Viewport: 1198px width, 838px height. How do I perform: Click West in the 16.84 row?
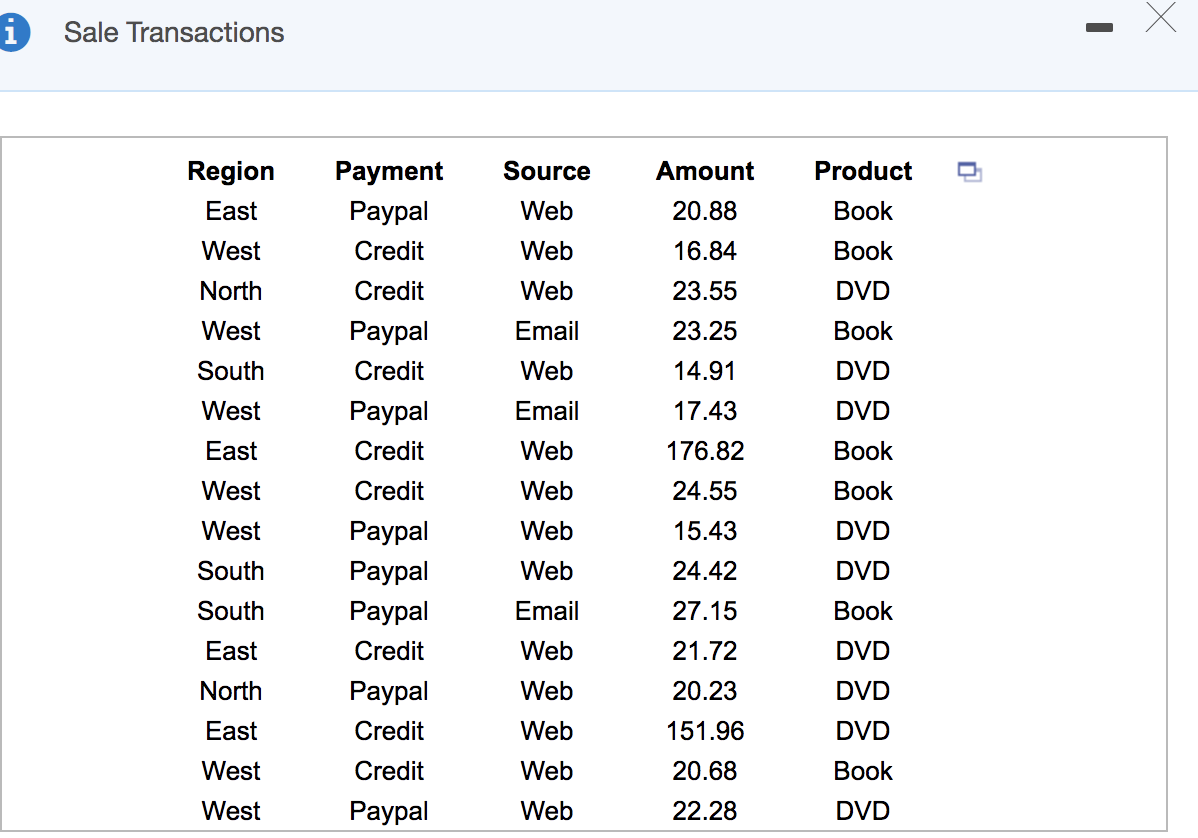point(231,251)
